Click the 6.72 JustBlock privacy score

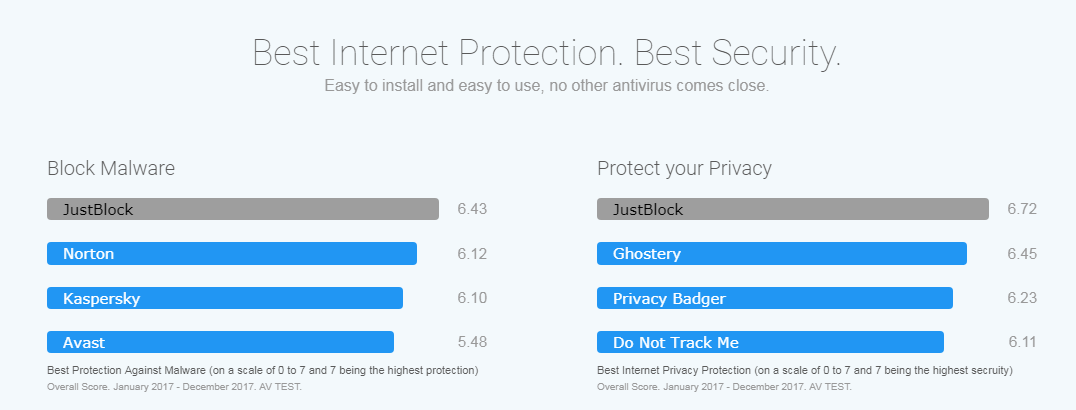(1022, 209)
